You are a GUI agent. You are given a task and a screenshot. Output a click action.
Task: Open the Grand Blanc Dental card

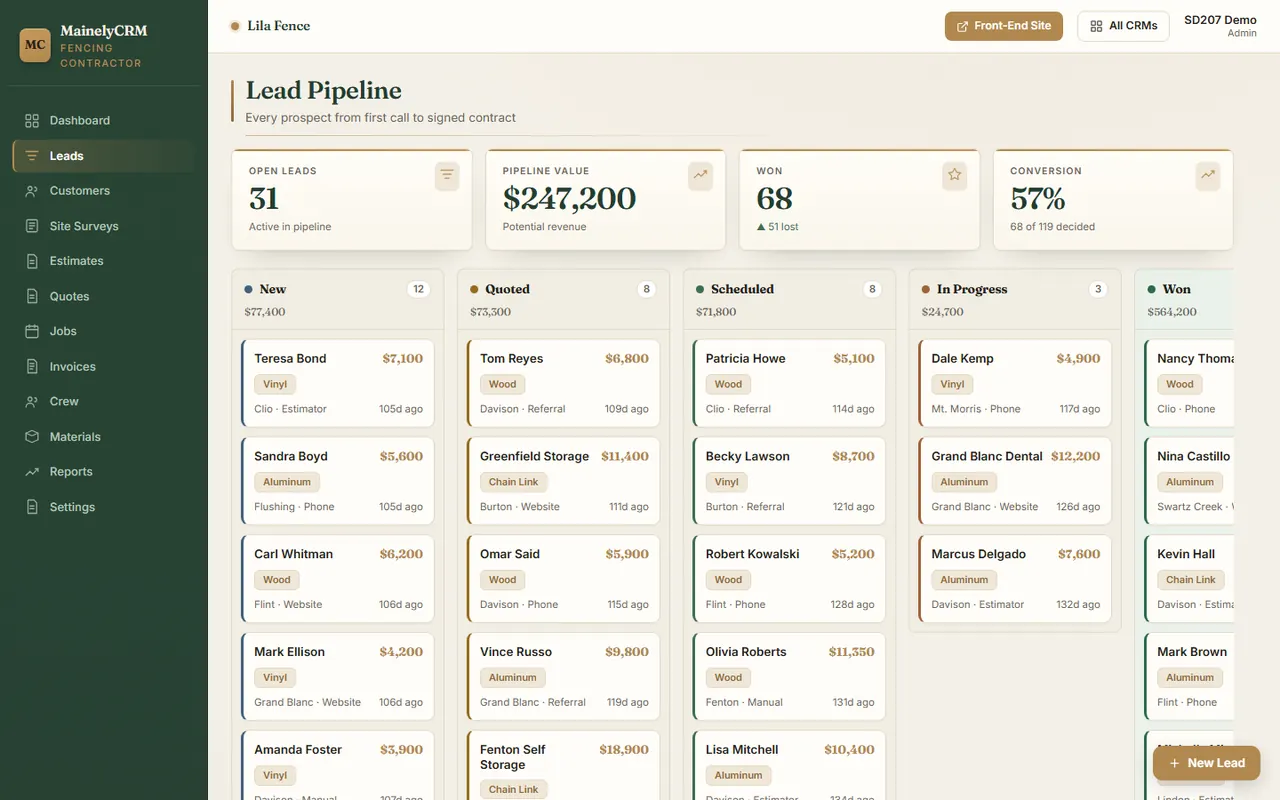click(1016, 481)
